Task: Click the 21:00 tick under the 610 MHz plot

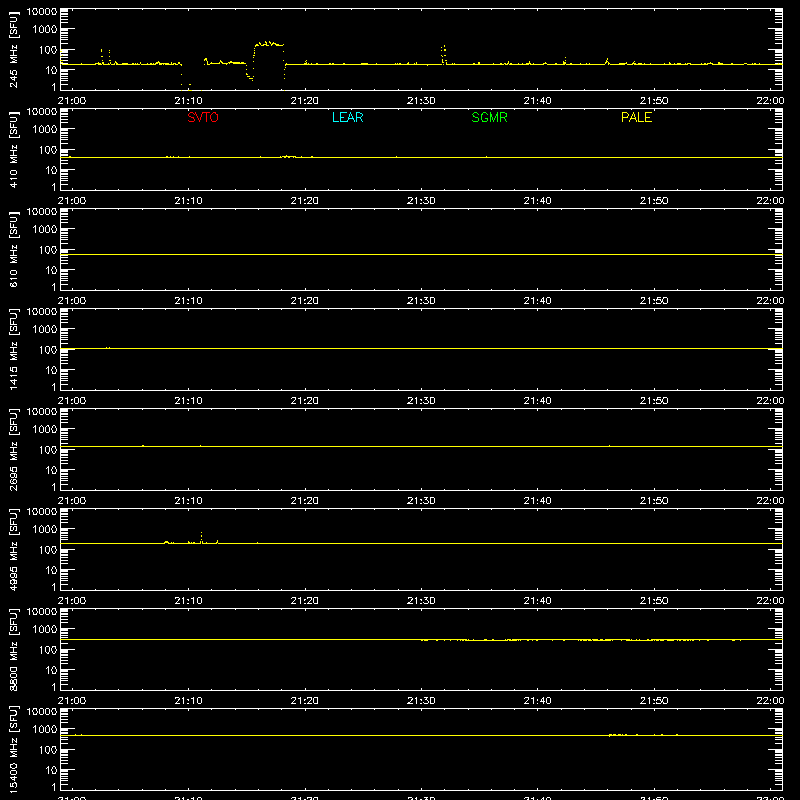Action: click(x=72, y=301)
